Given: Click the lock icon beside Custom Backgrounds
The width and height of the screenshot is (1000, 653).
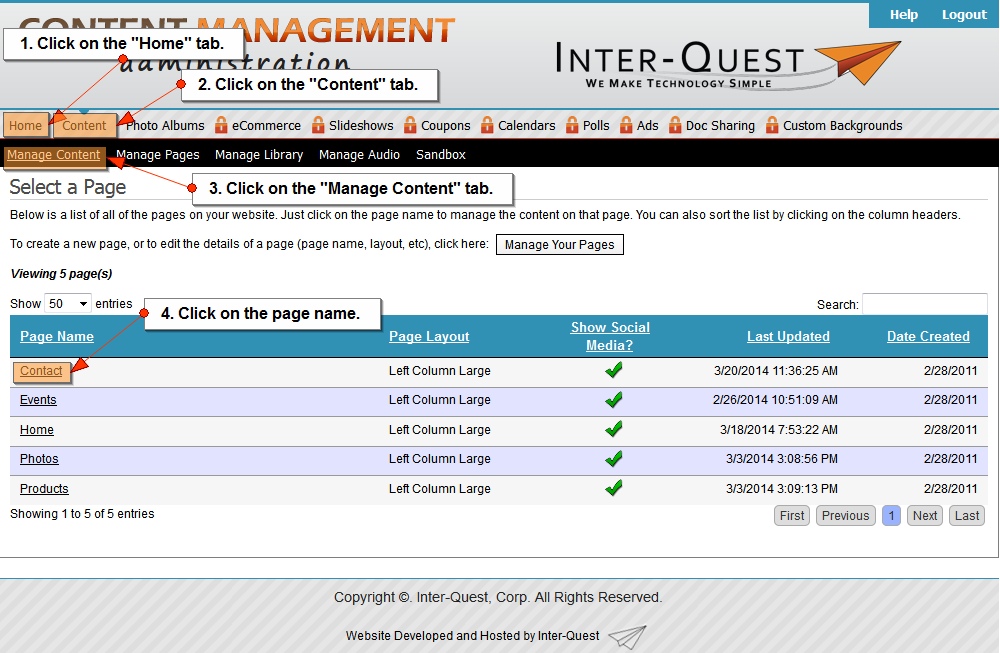Looking at the screenshot, I should coord(772,125).
